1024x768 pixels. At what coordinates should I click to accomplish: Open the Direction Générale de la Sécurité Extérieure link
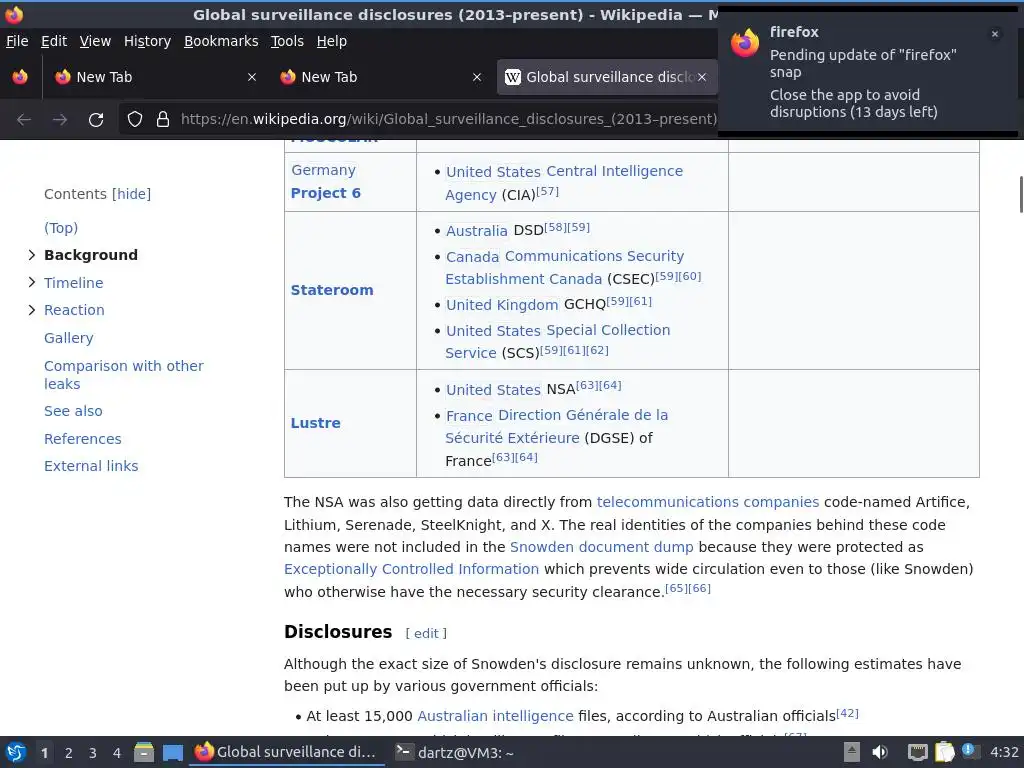[x=556, y=426]
